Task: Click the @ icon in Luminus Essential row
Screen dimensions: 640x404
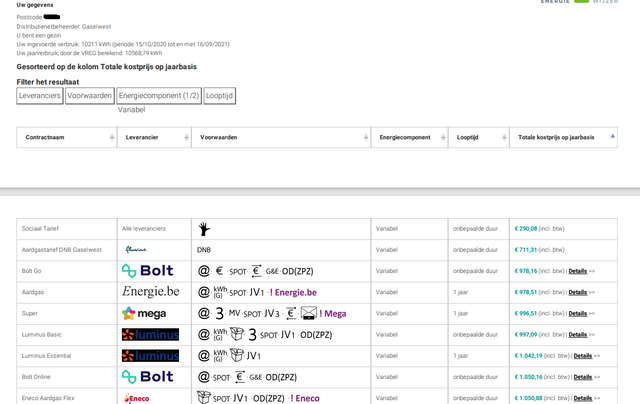Action: [x=204, y=356]
